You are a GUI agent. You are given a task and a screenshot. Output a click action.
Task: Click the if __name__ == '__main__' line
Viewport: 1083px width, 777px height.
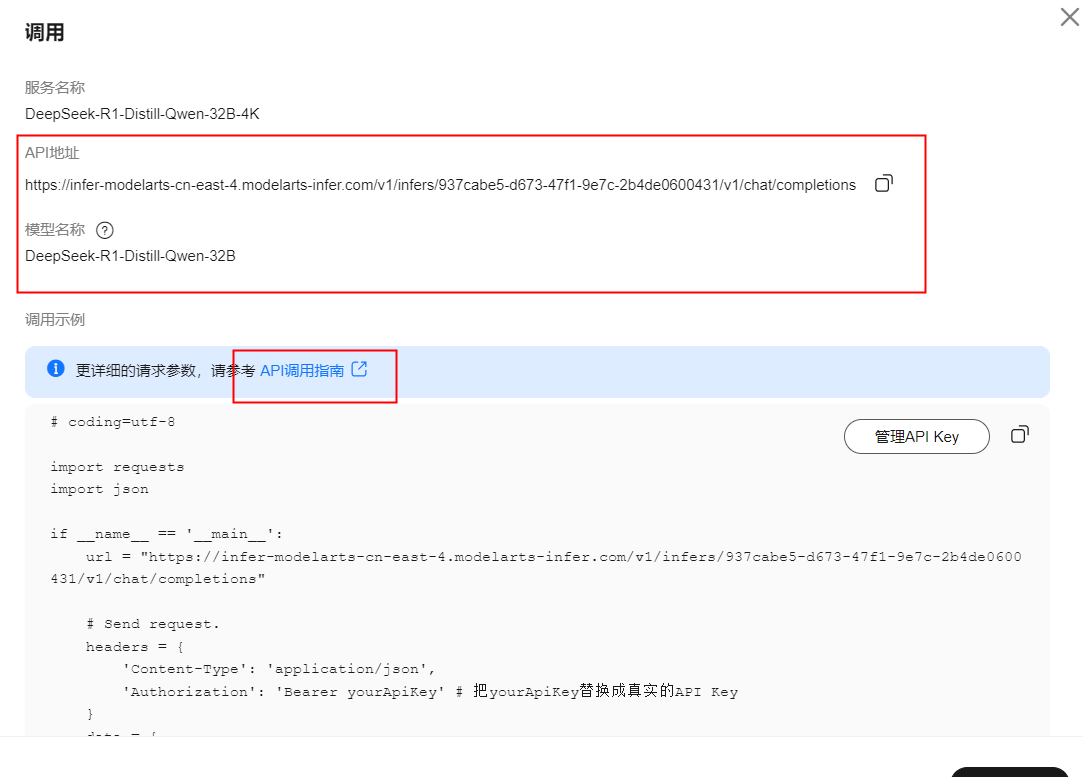pyautogui.click(x=166, y=534)
